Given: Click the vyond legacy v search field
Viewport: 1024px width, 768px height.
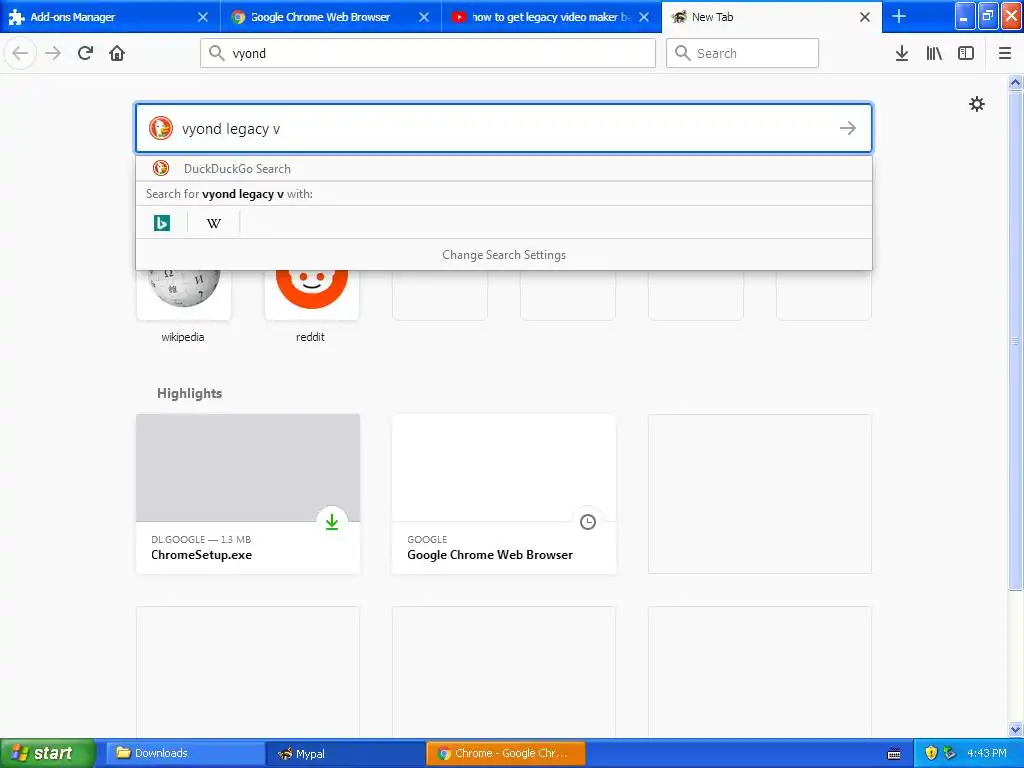Looking at the screenshot, I should coord(504,128).
